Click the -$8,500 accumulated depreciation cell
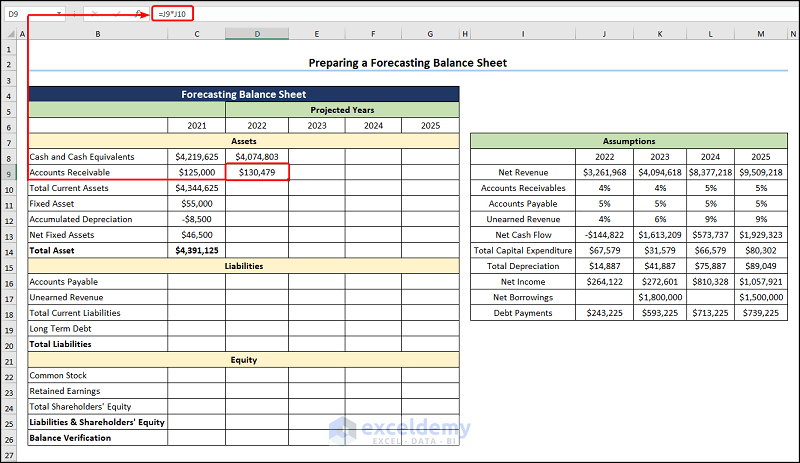Image resolution: width=800 pixels, height=463 pixels. click(x=196, y=219)
